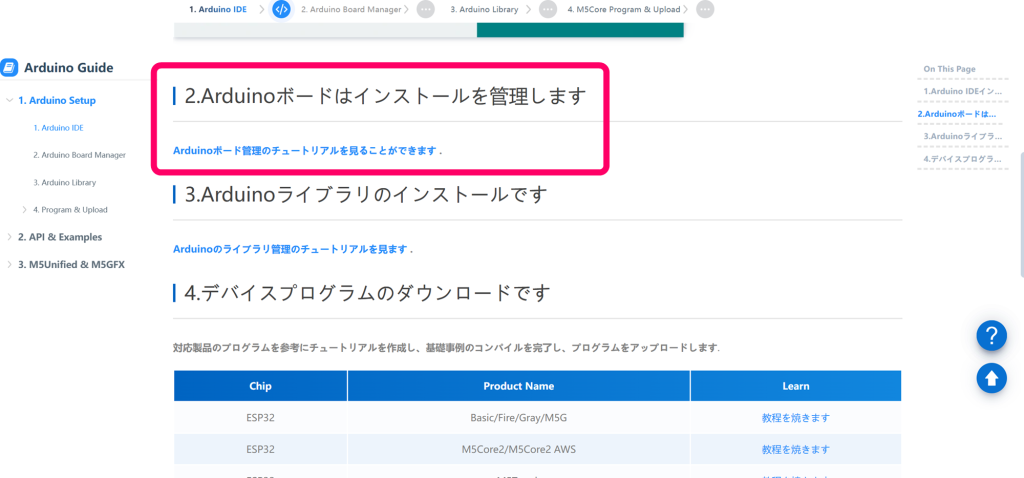Expand the 3. M5Unified & M5GFX section
Image resolution: width=1024 pixels, height=478 pixels.
coord(9,264)
